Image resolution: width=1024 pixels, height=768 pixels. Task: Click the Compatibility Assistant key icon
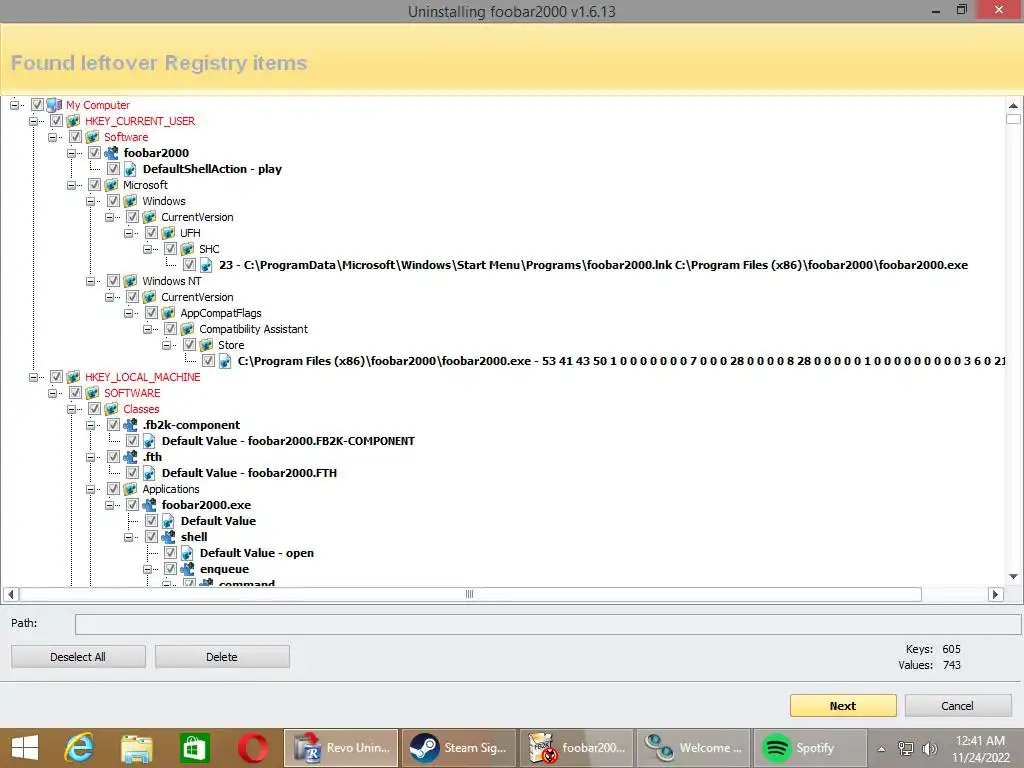pyautogui.click(x=187, y=329)
